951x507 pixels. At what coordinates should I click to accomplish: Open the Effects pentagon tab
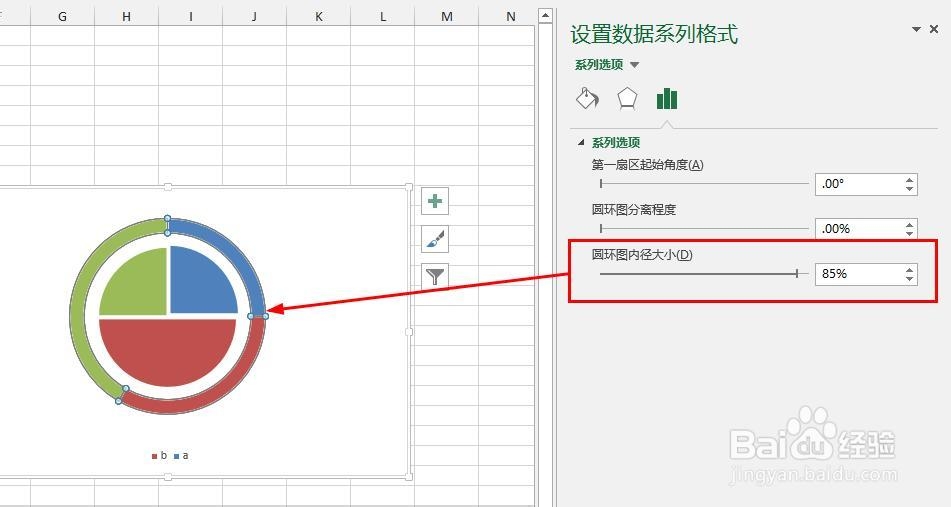(627, 98)
